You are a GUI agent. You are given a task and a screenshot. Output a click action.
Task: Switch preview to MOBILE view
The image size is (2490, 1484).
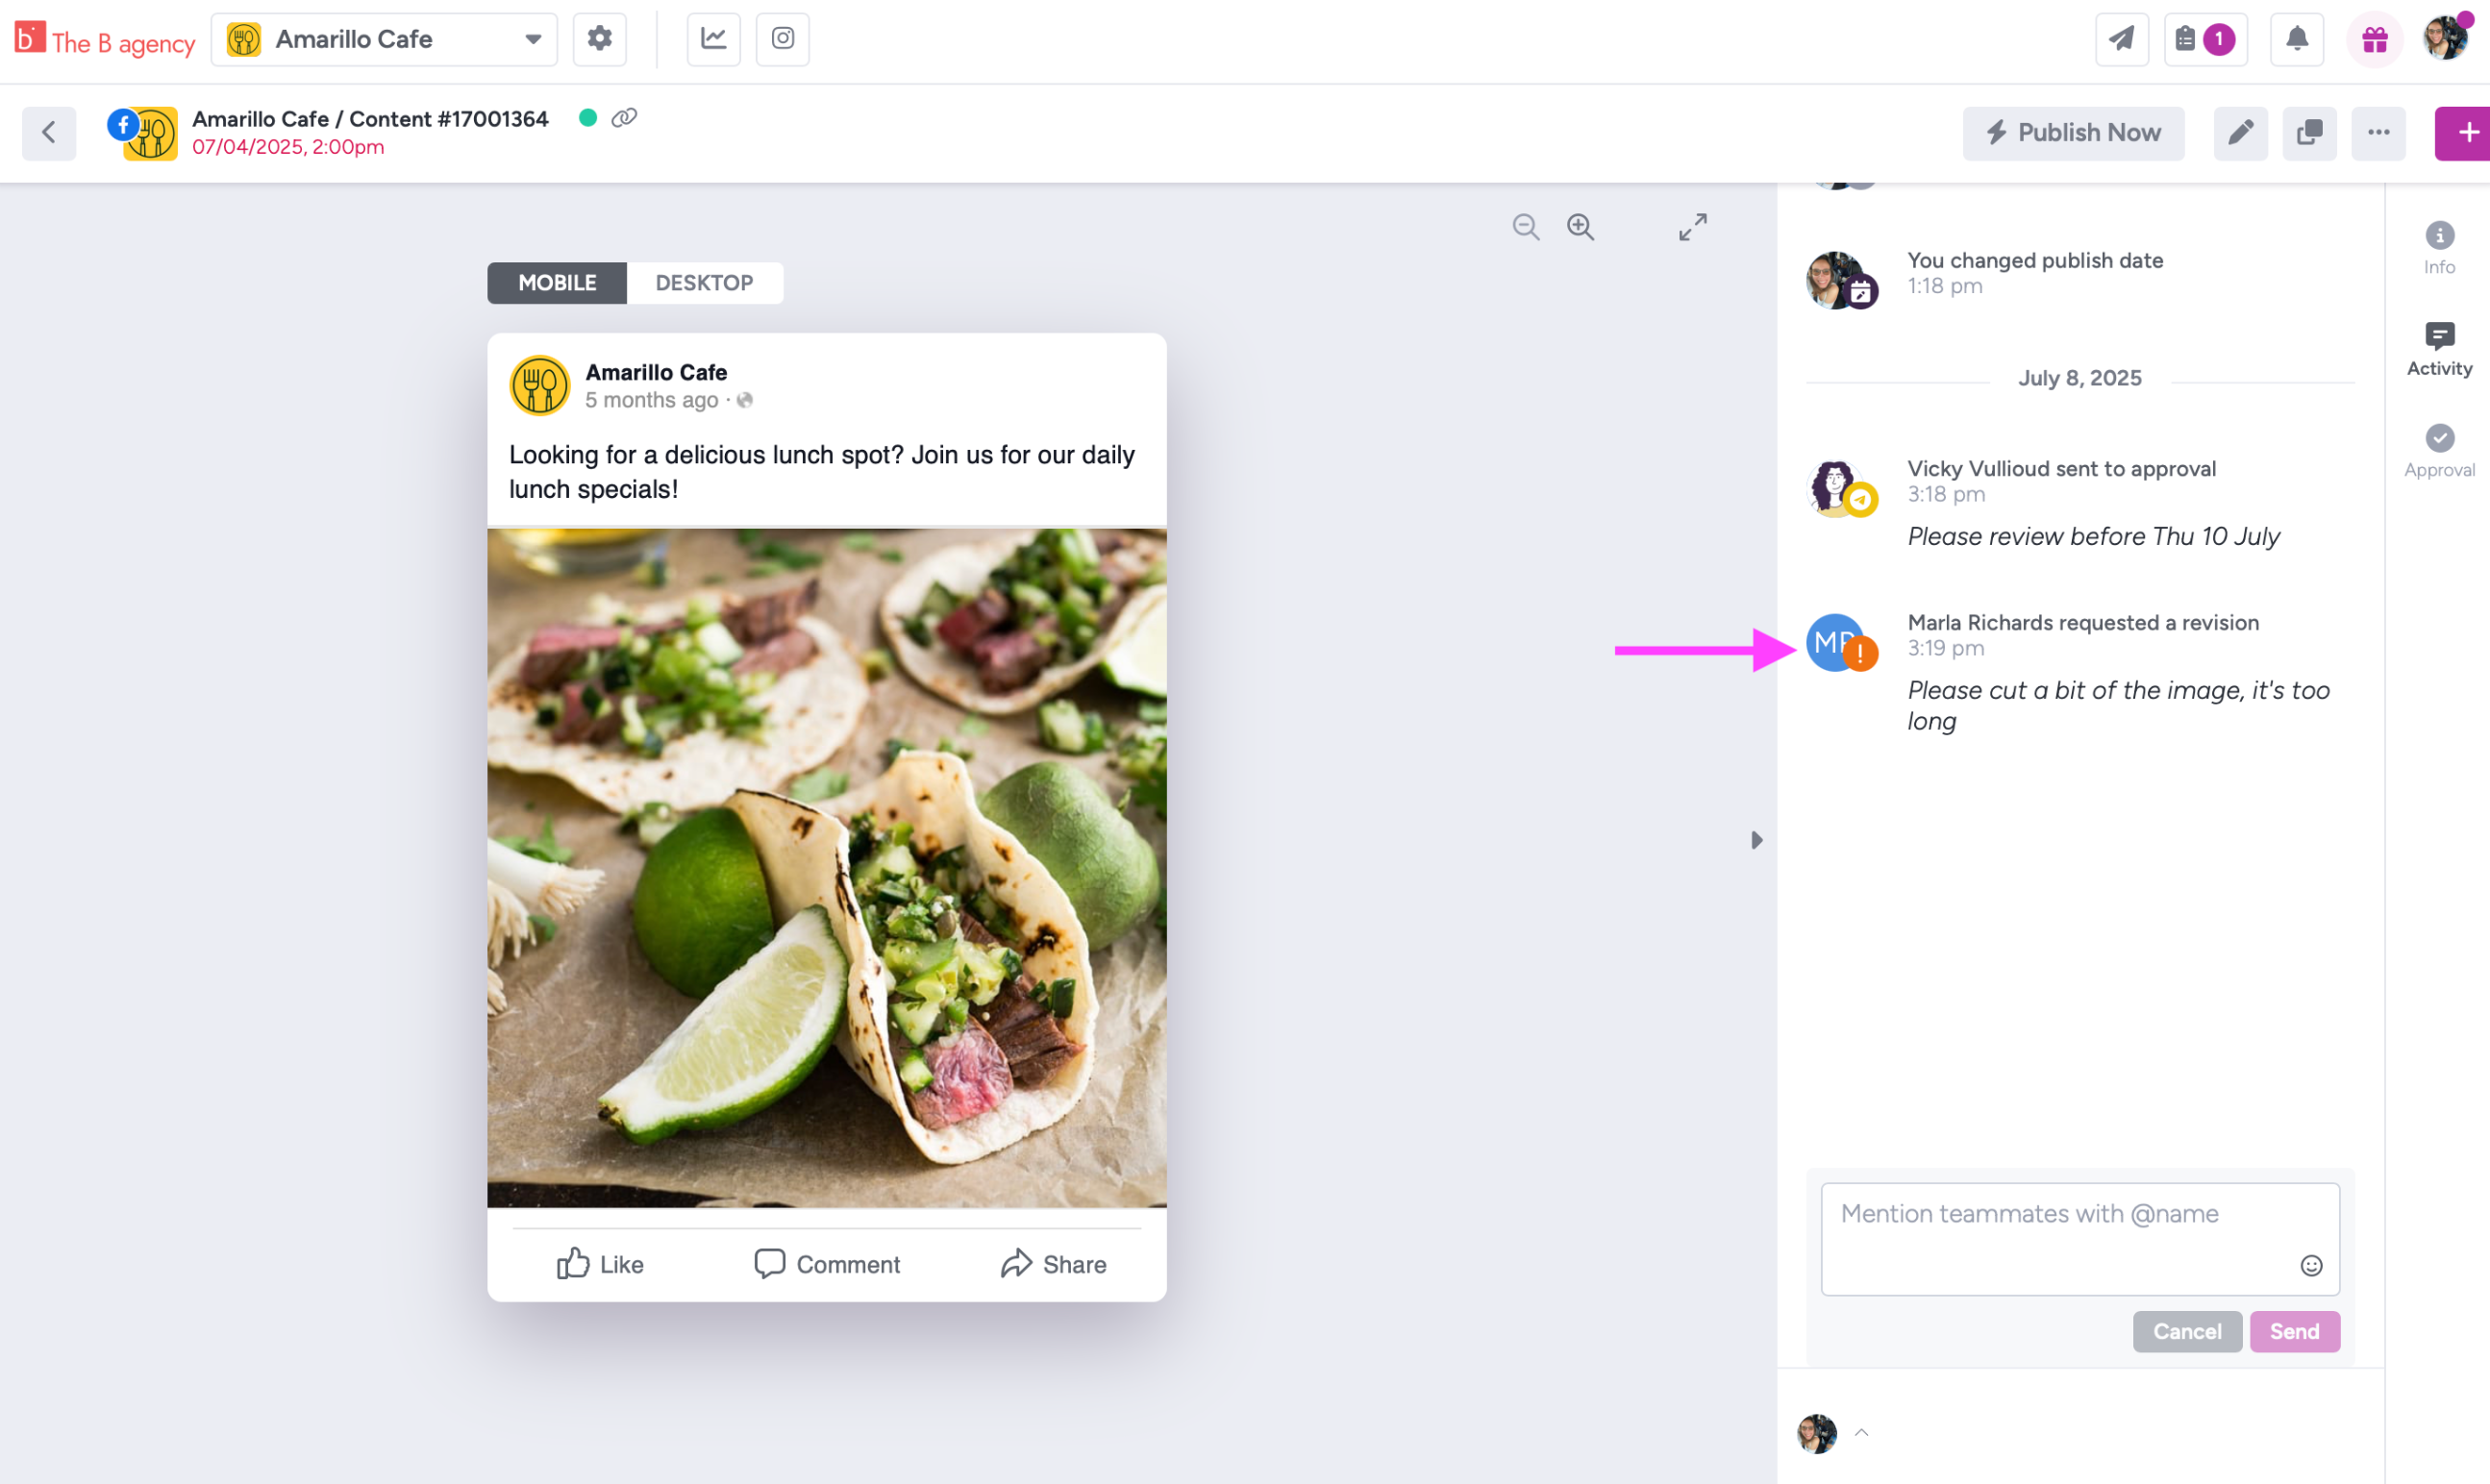[x=557, y=283]
